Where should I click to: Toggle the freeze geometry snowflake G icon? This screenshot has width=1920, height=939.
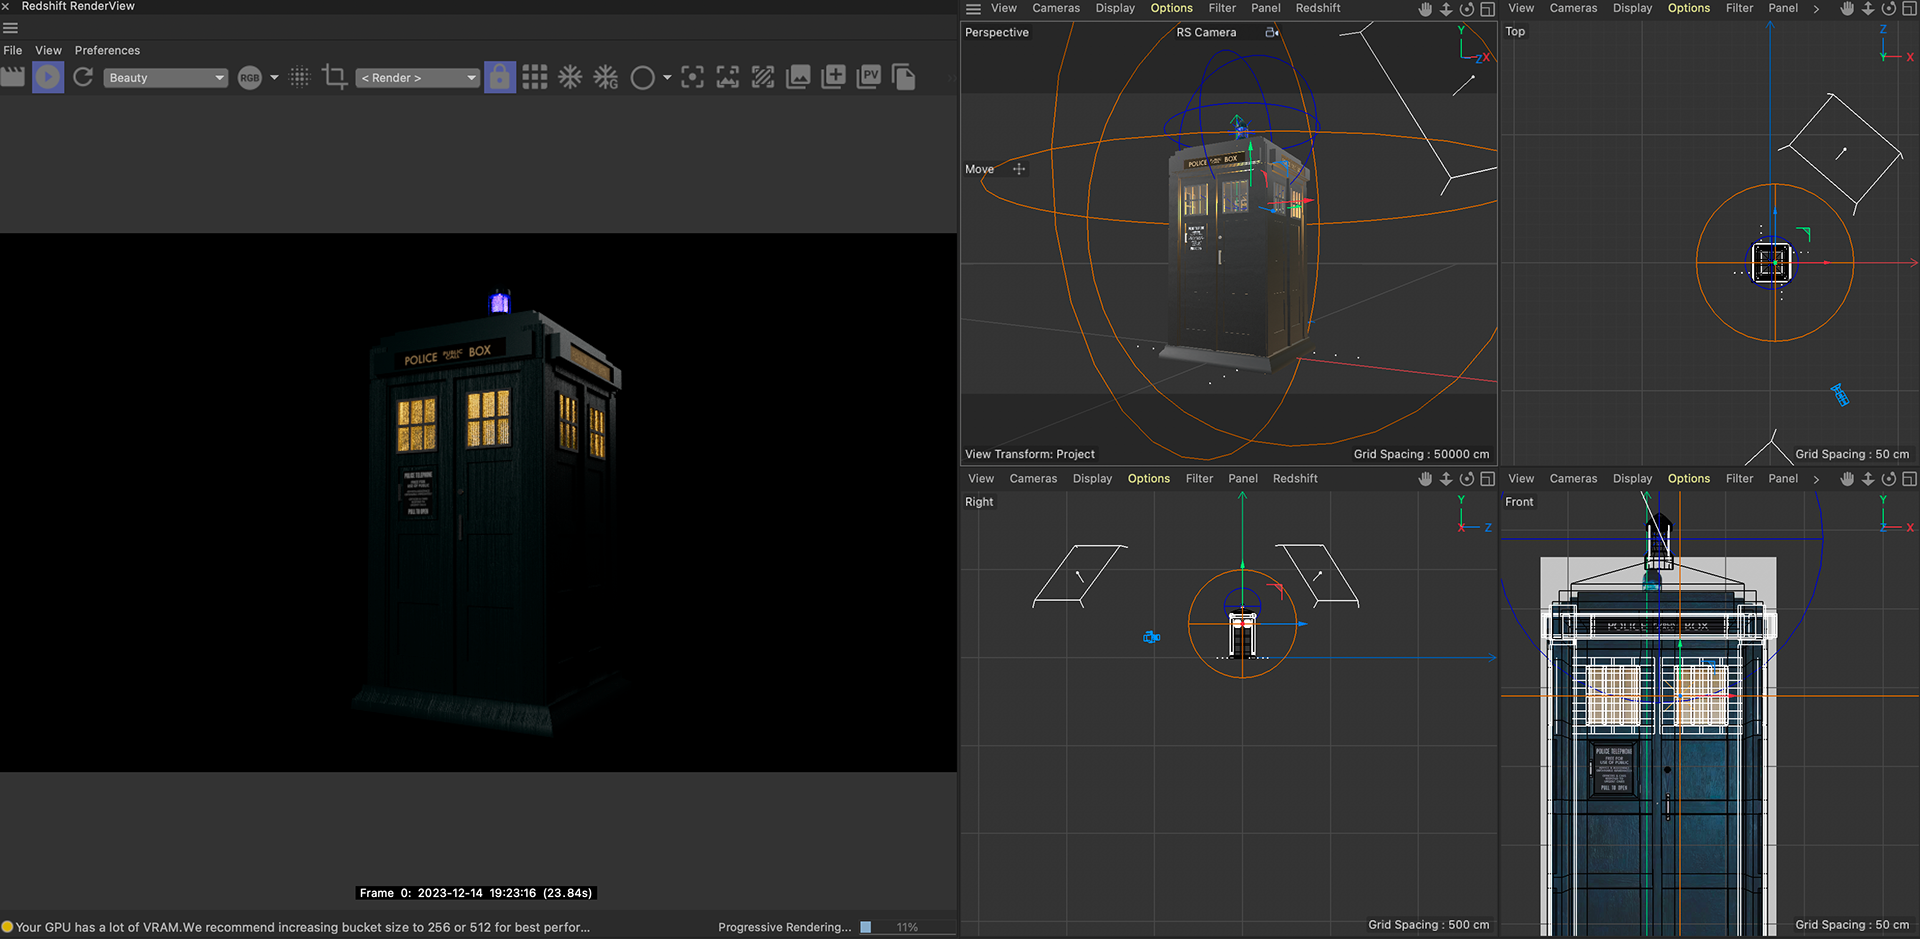pyautogui.click(x=606, y=77)
